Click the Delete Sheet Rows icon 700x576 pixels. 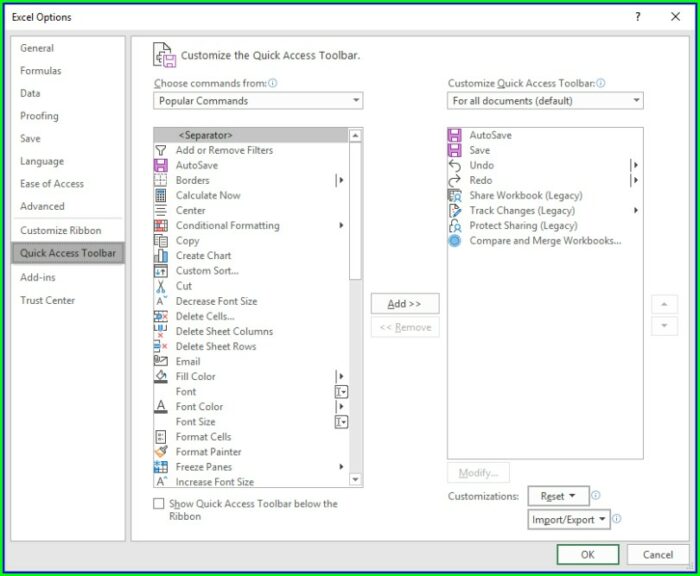tap(160, 346)
